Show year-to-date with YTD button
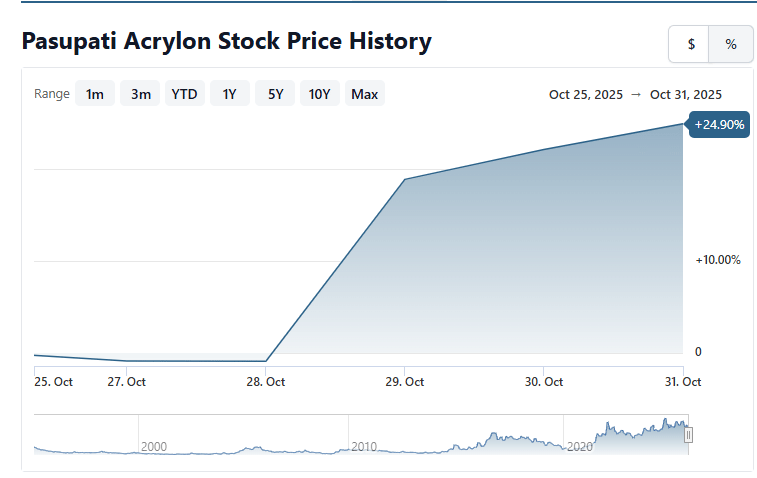Viewport: 757px width, 478px height. [x=184, y=94]
